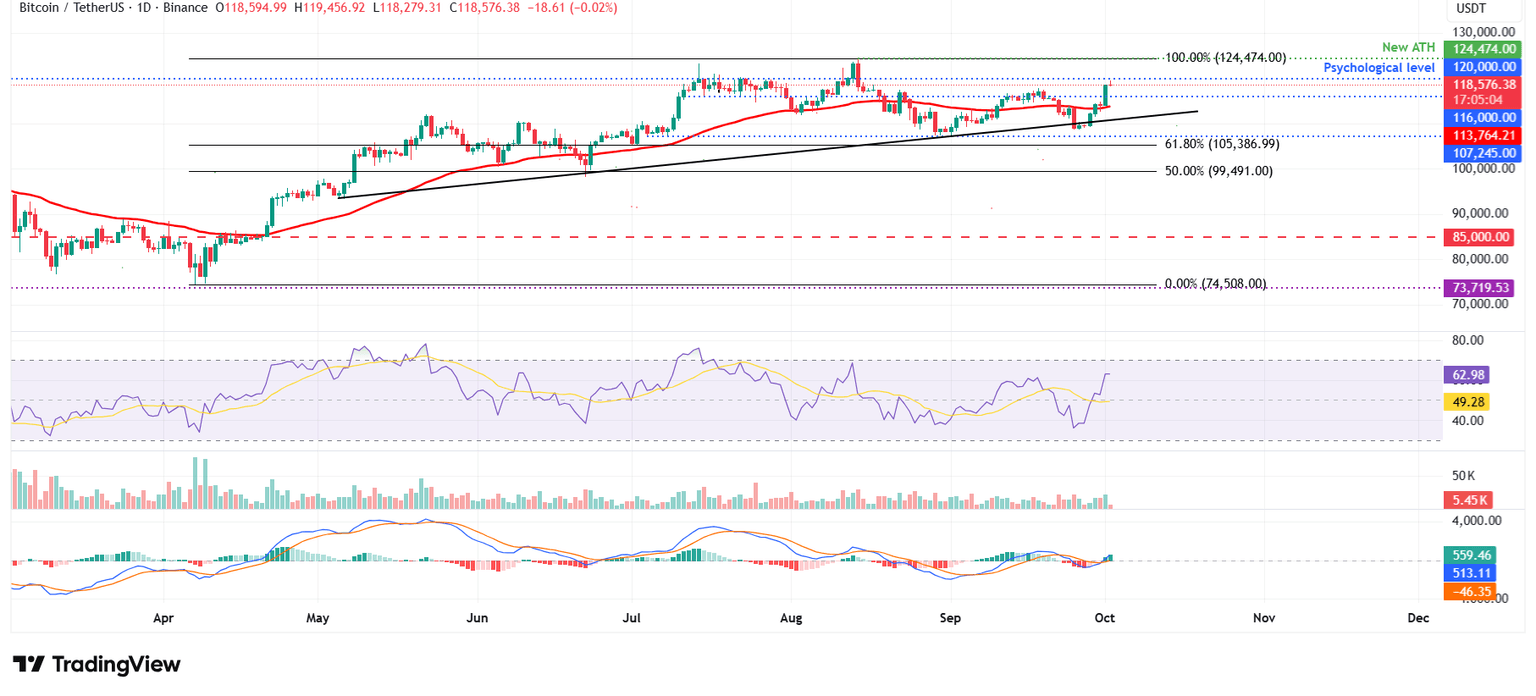The image size is (1536, 696).
Task: Select the dashed red 85,000 support line
Action: click(700, 237)
